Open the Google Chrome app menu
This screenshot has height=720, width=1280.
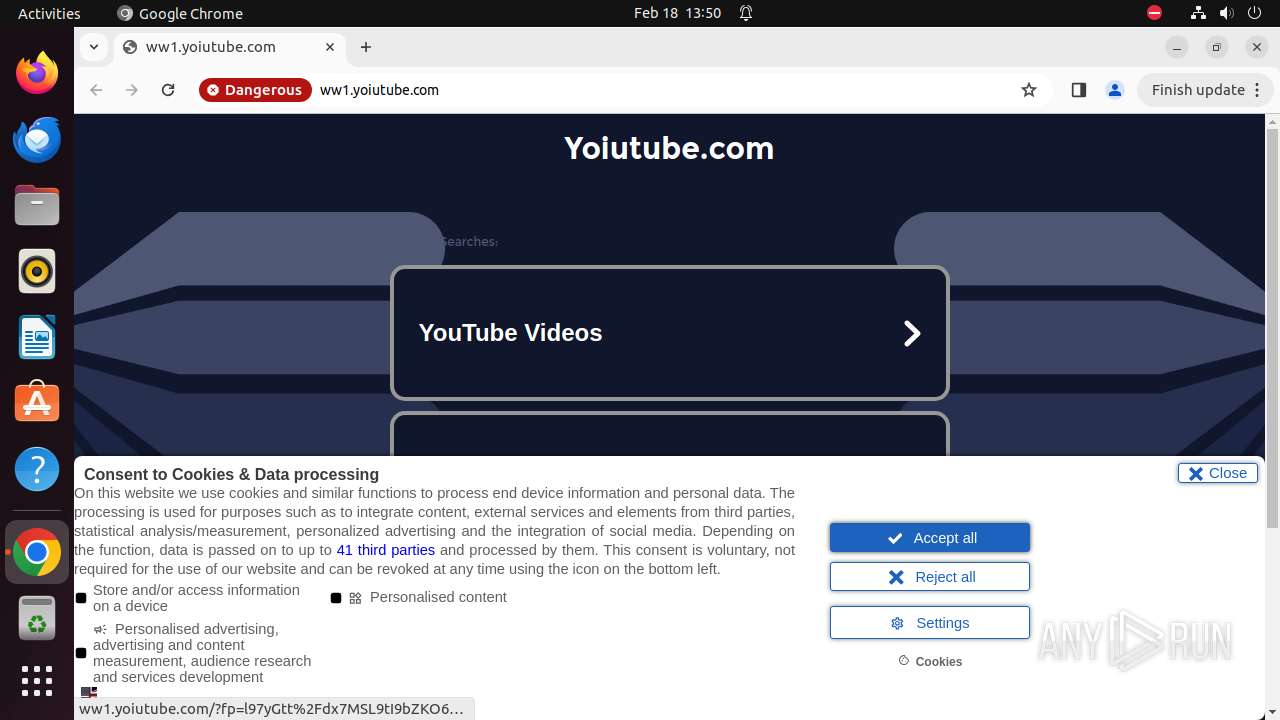tap(180, 13)
